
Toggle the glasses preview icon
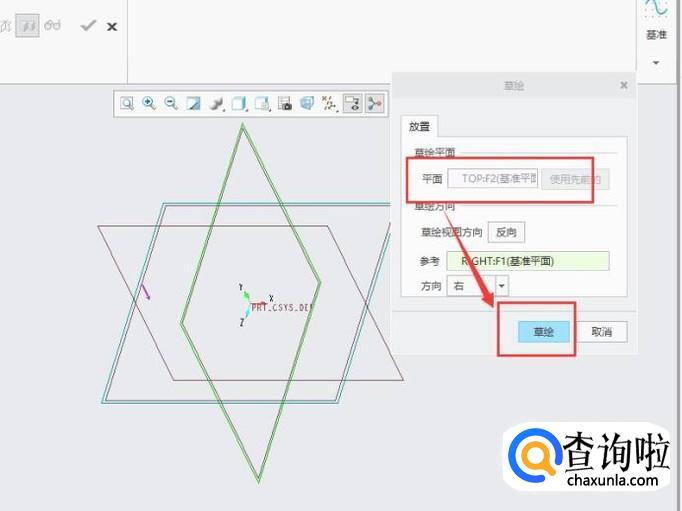coord(52,25)
